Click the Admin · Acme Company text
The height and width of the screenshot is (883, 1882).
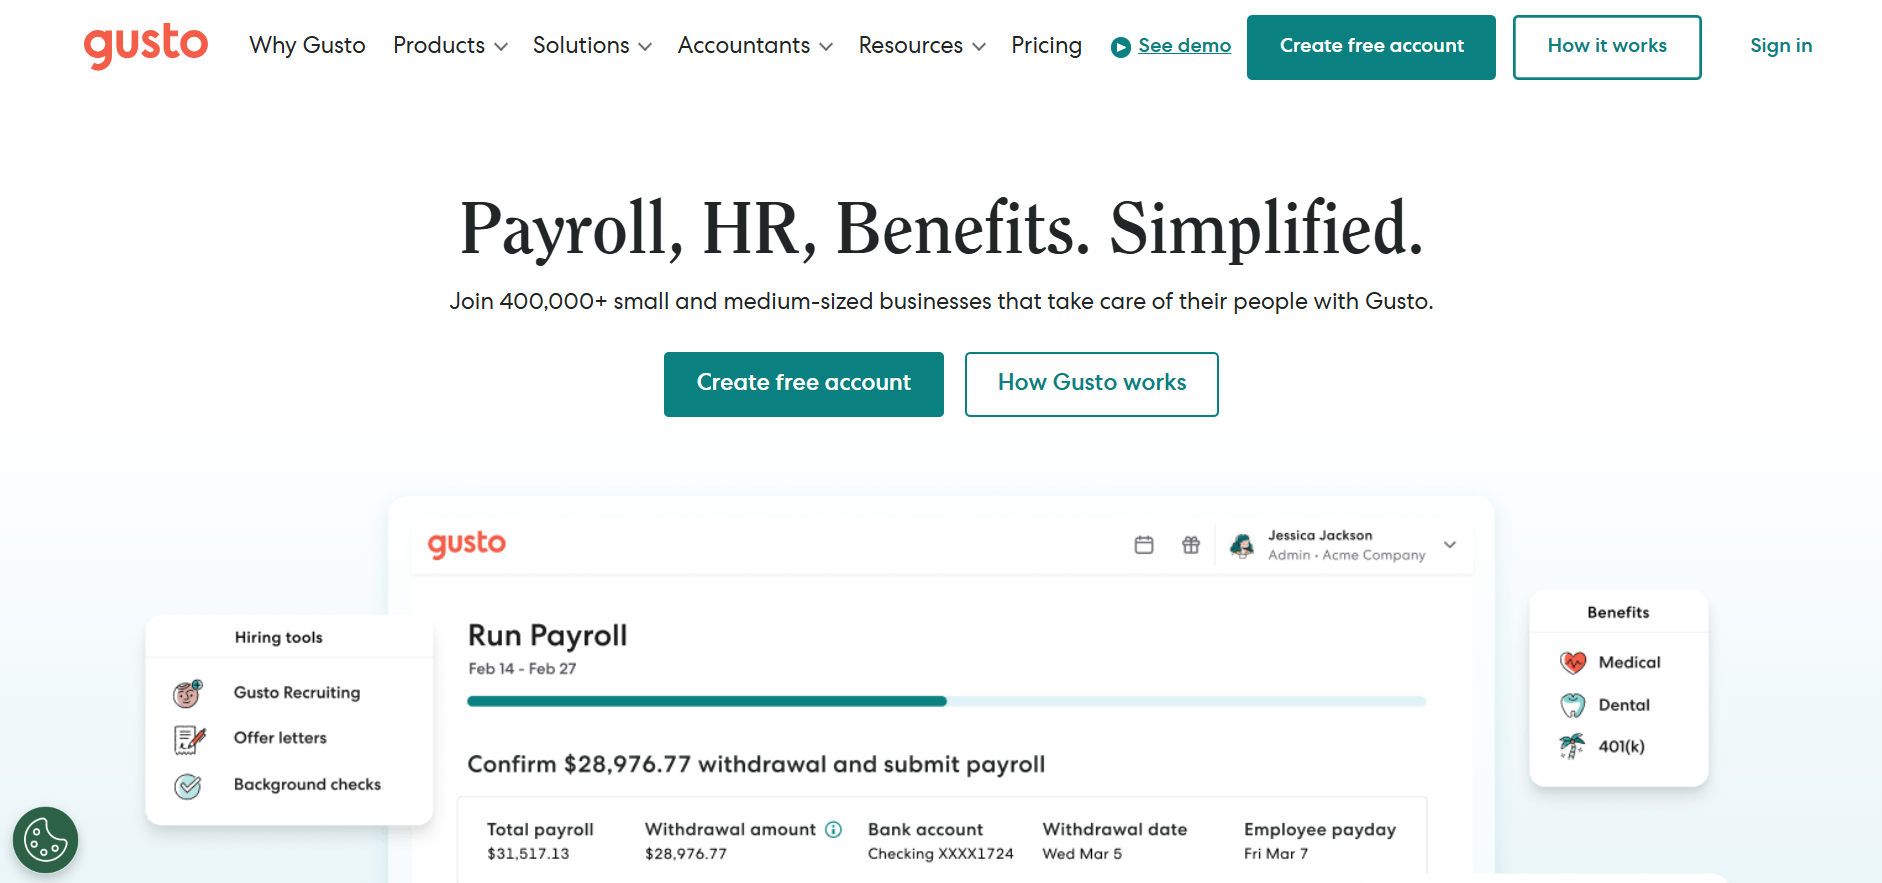(1347, 555)
